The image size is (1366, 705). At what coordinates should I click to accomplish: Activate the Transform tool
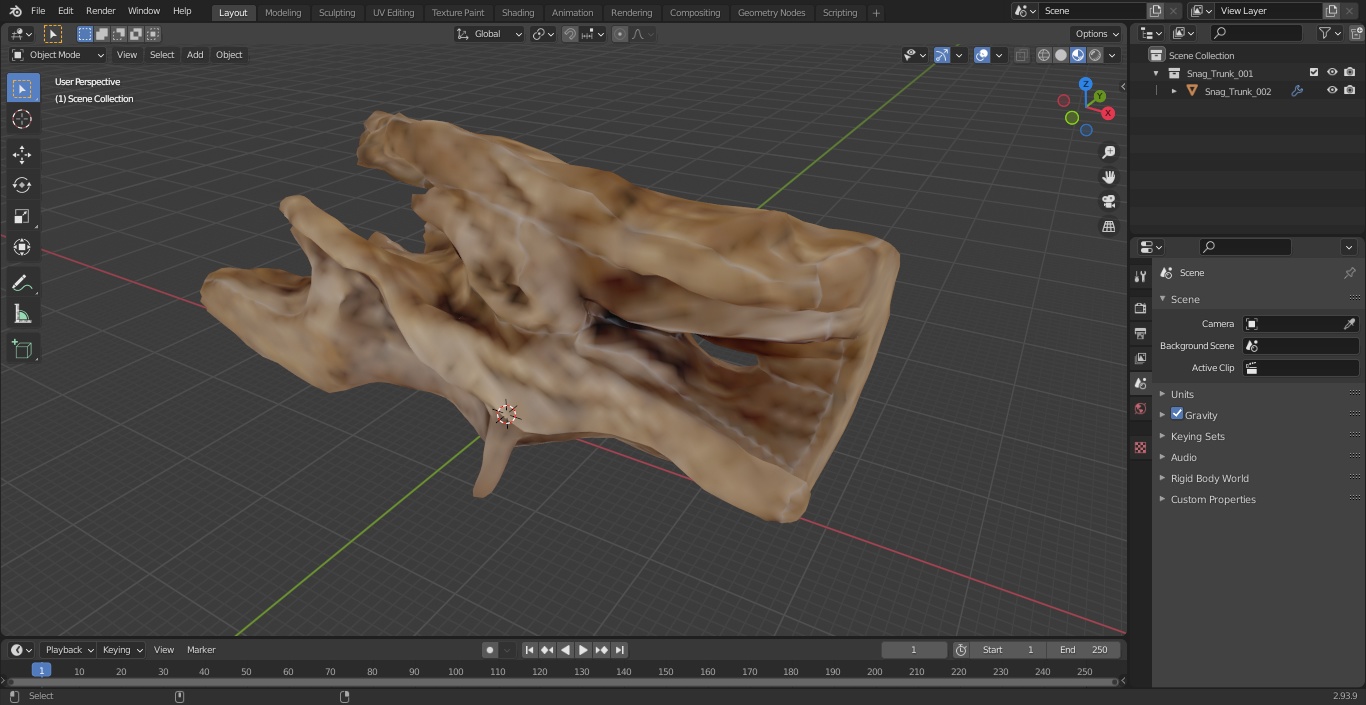(22, 247)
